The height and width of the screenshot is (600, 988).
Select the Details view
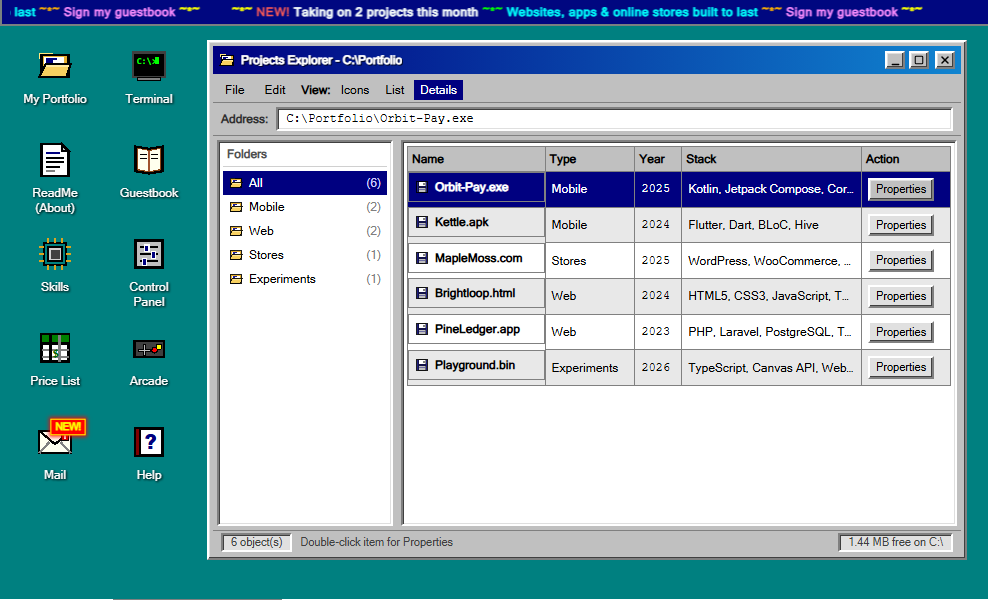pyautogui.click(x=439, y=89)
